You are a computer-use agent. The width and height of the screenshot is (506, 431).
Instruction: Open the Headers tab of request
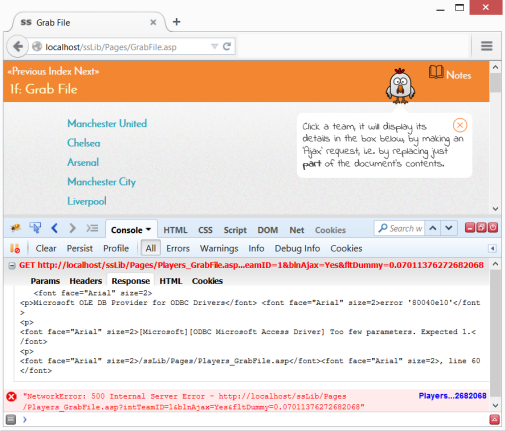pos(86,281)
